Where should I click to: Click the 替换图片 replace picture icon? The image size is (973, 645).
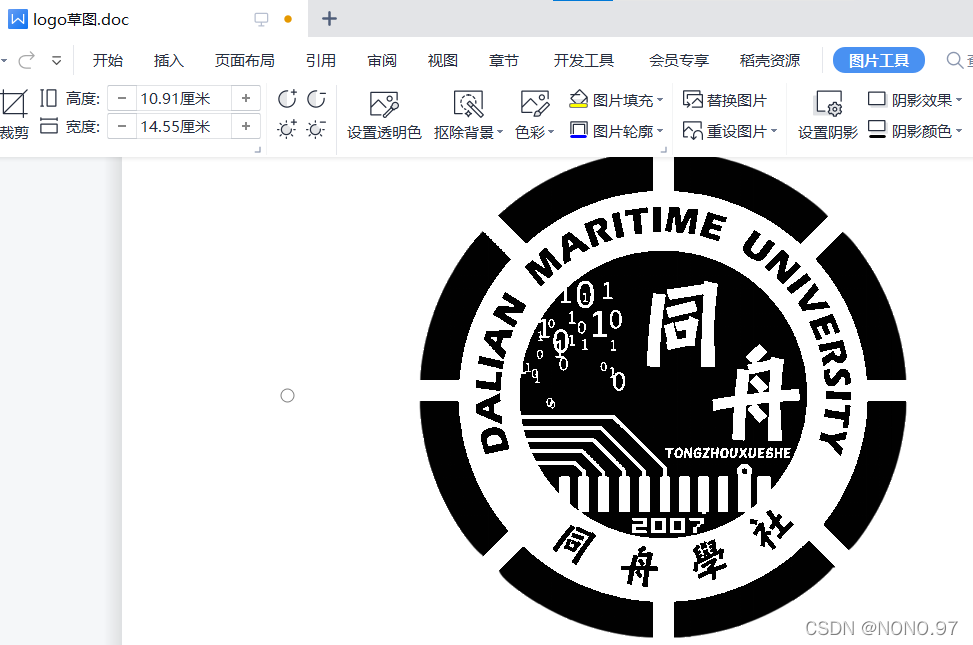coord(692,97)
